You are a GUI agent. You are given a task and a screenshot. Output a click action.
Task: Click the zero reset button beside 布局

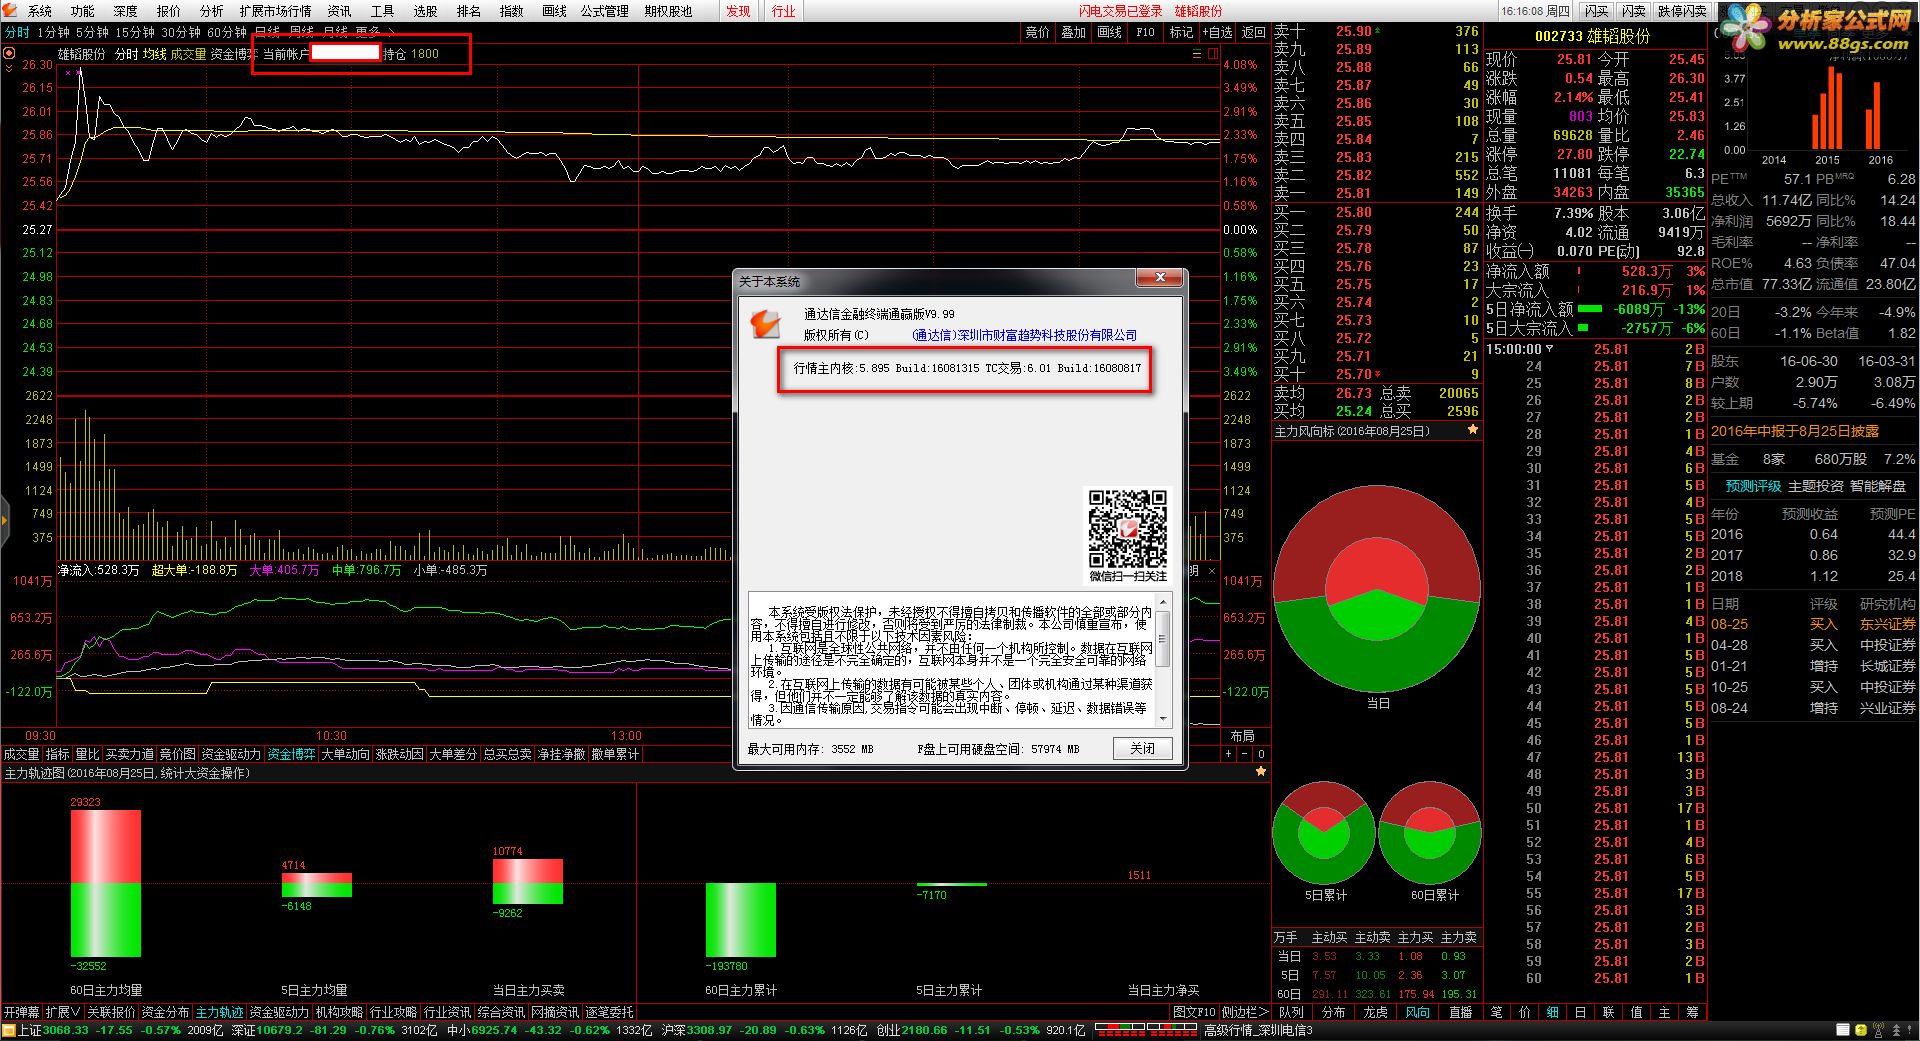pyautogui.click(x=1261, y=754)
